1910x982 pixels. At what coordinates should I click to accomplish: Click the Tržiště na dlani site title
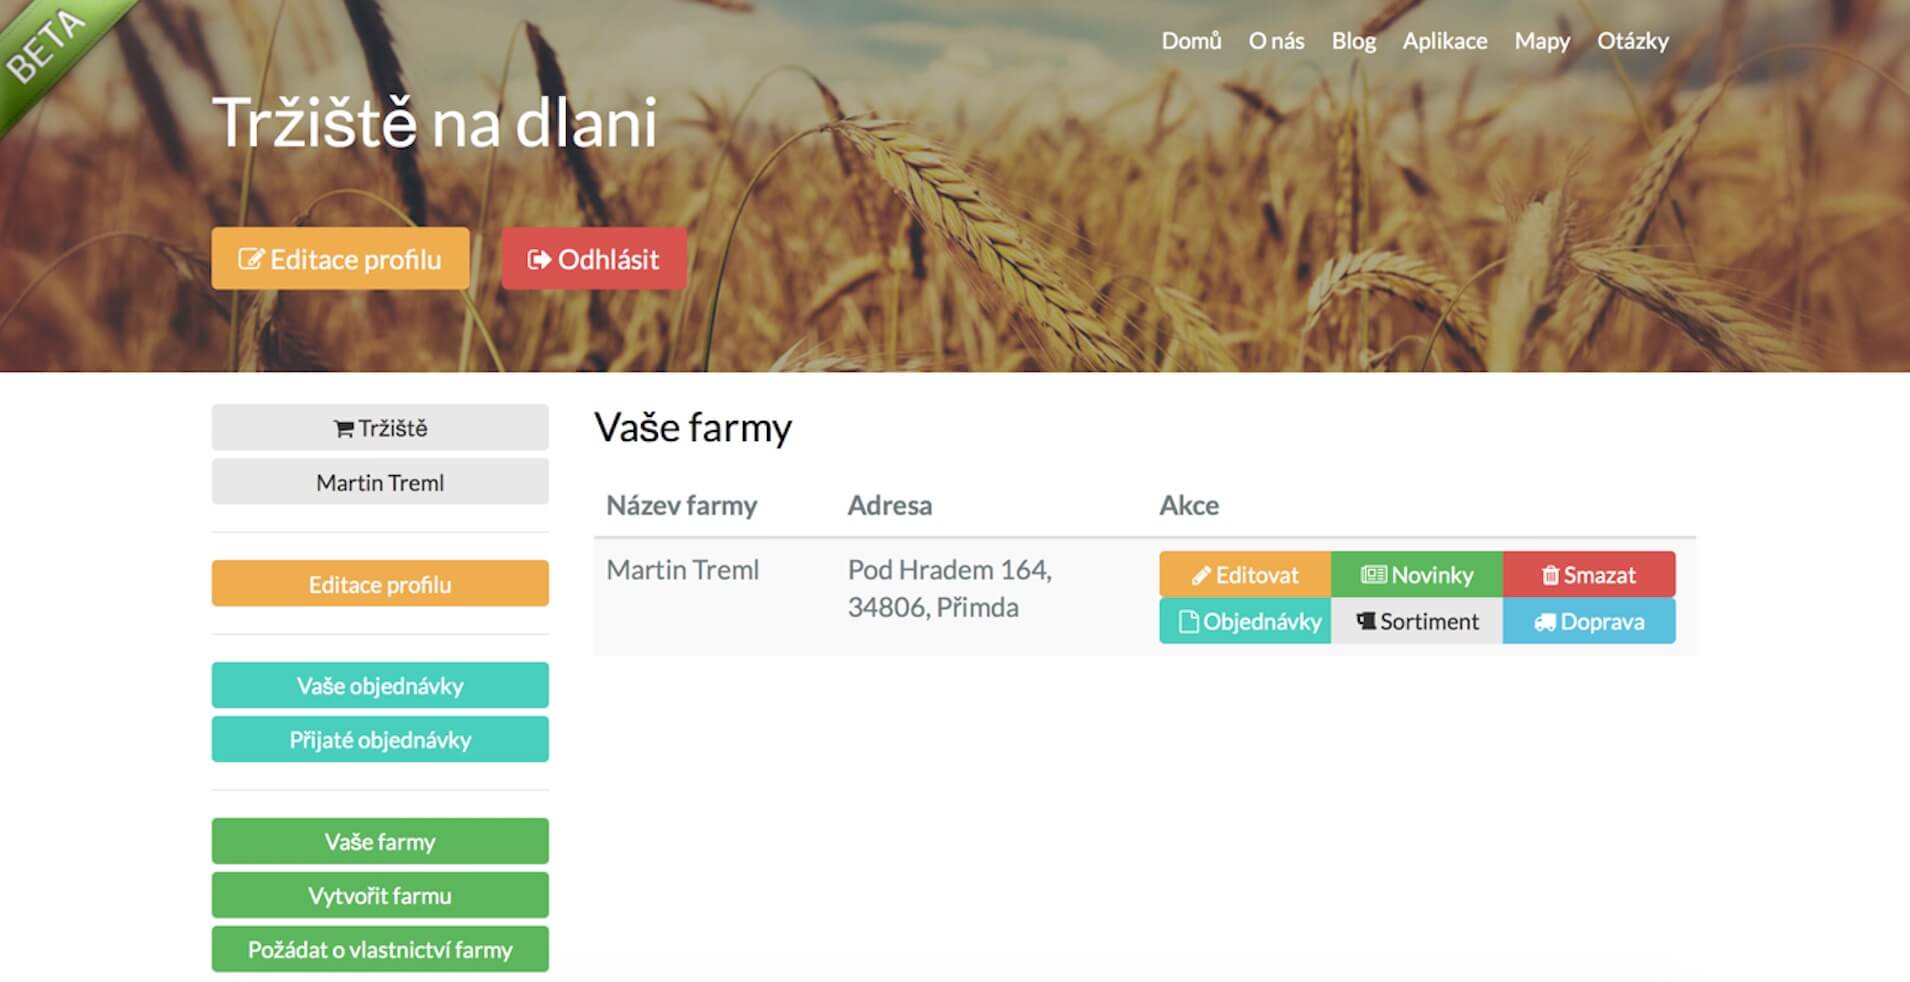[x=435, y=123]
